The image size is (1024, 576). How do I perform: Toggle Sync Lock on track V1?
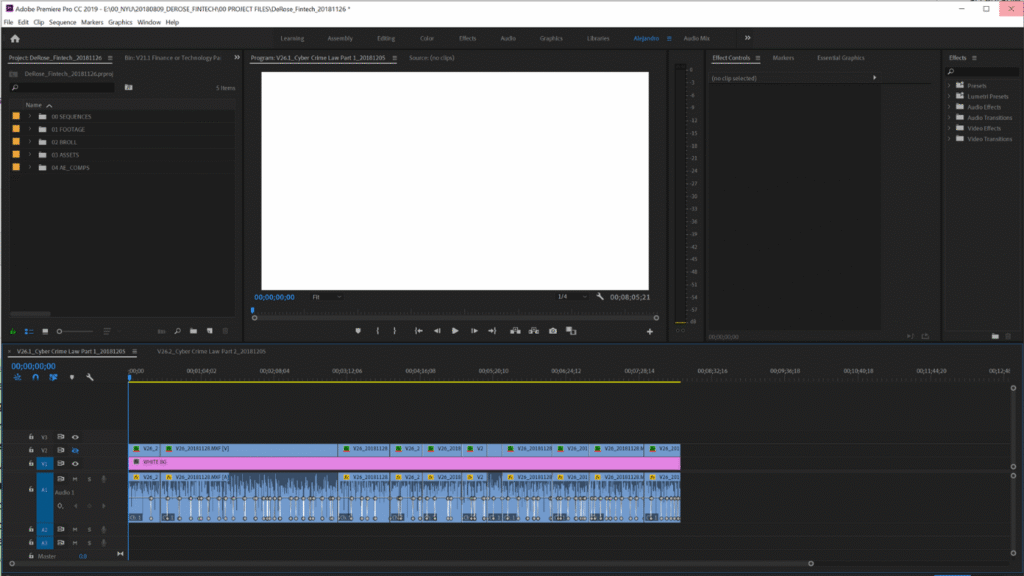61,464
